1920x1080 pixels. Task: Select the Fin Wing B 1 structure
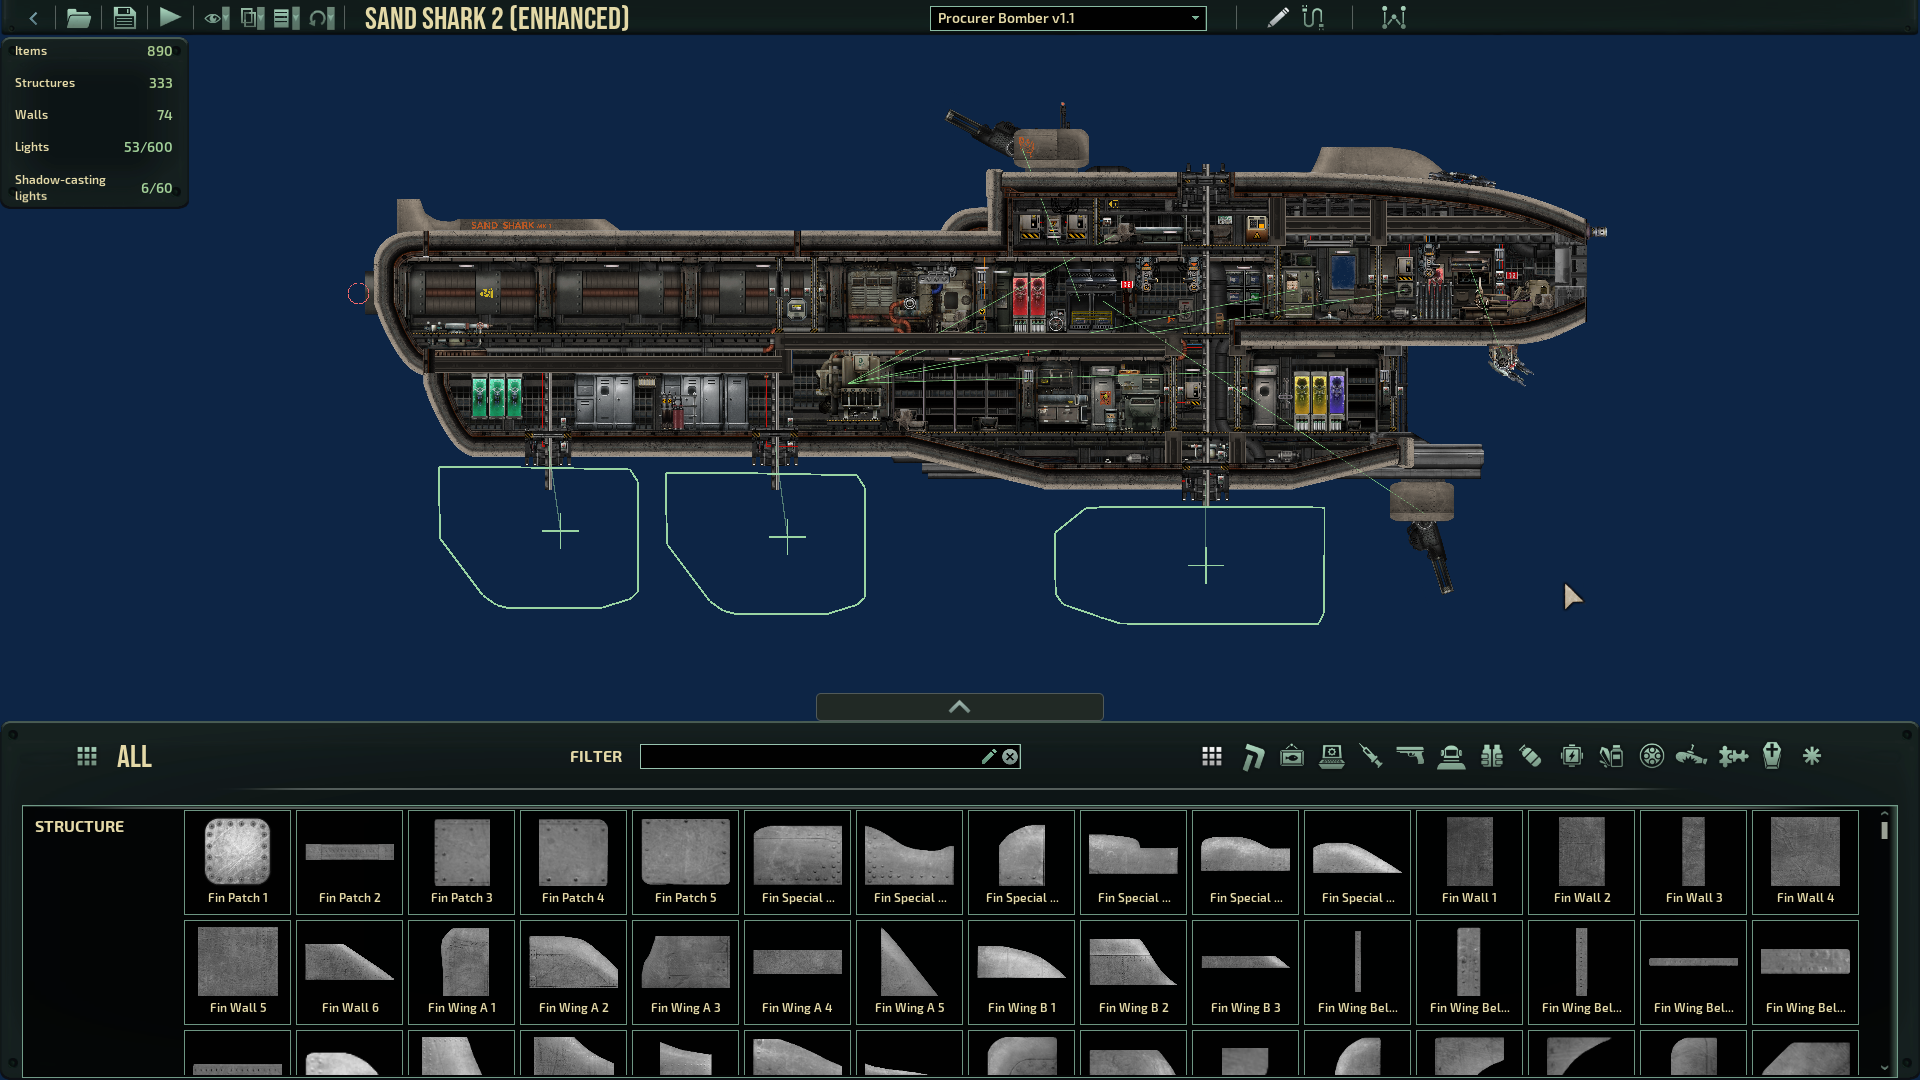pyautogui.click(x=1022, y=972)
